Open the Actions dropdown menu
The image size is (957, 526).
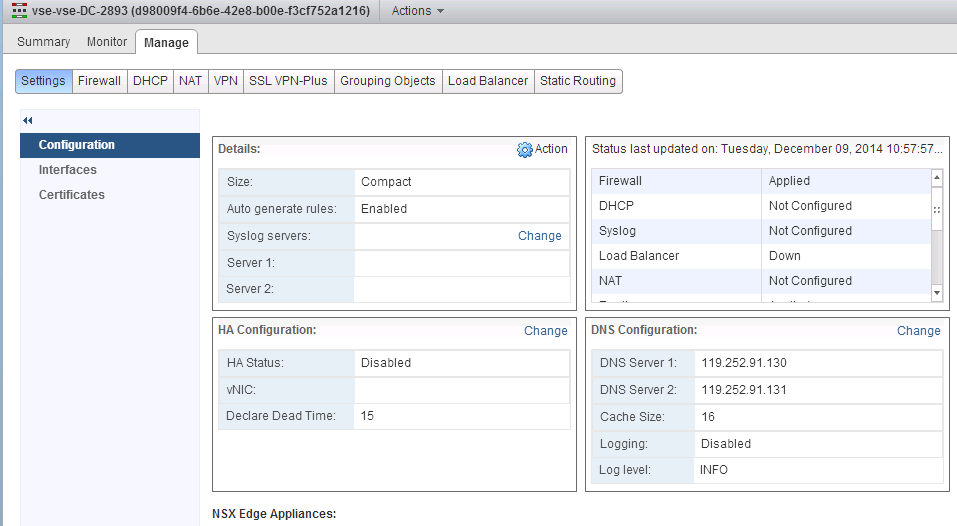tap(417, 11)
